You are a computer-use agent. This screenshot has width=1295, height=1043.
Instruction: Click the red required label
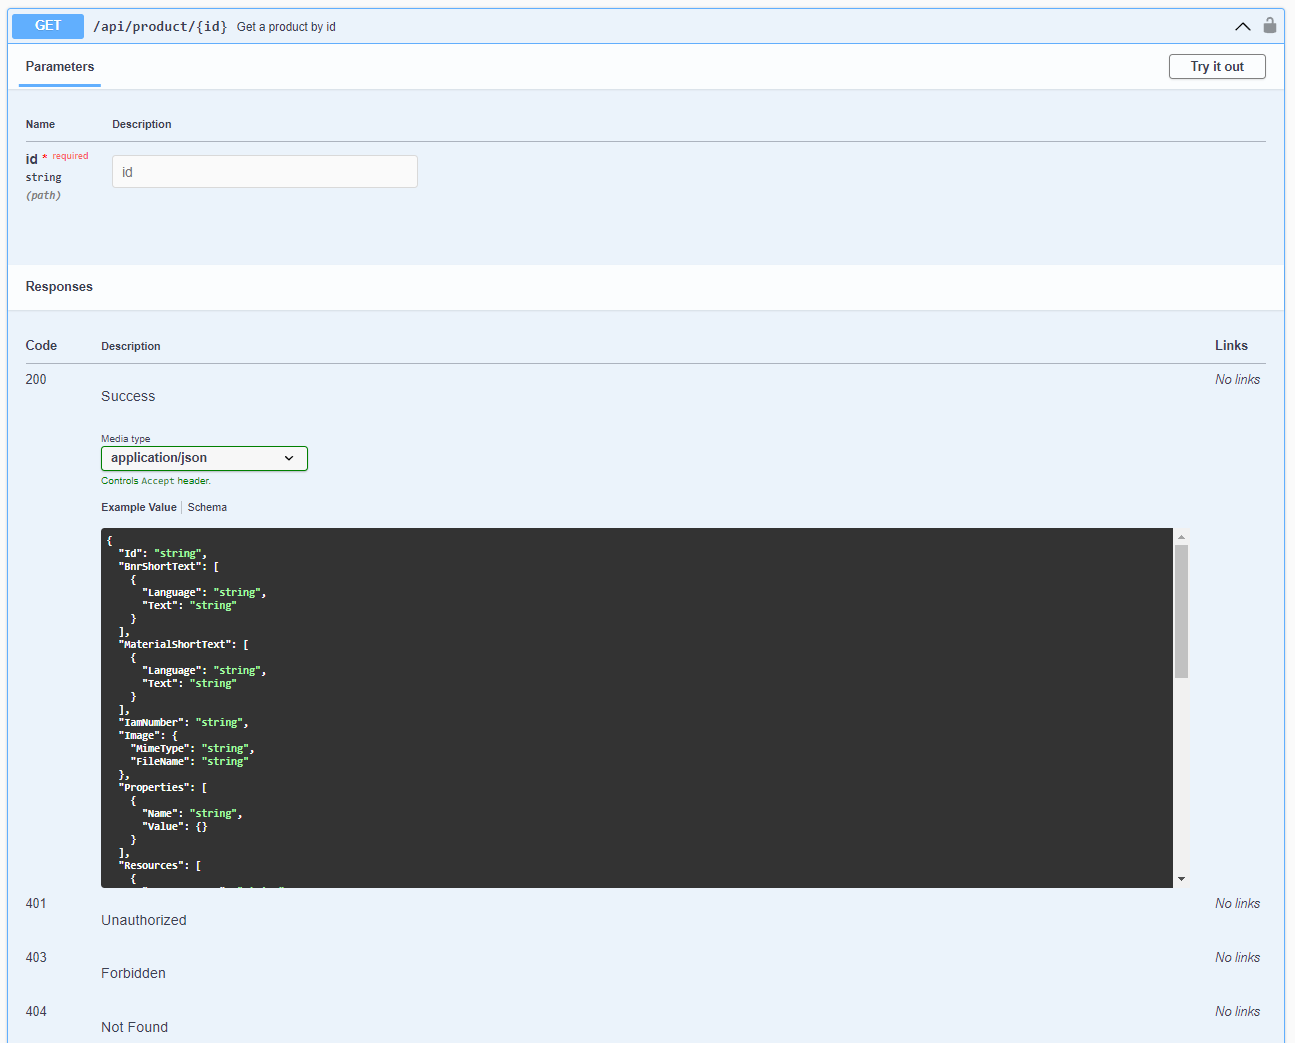pyautogui.click(x=70, y=156)
